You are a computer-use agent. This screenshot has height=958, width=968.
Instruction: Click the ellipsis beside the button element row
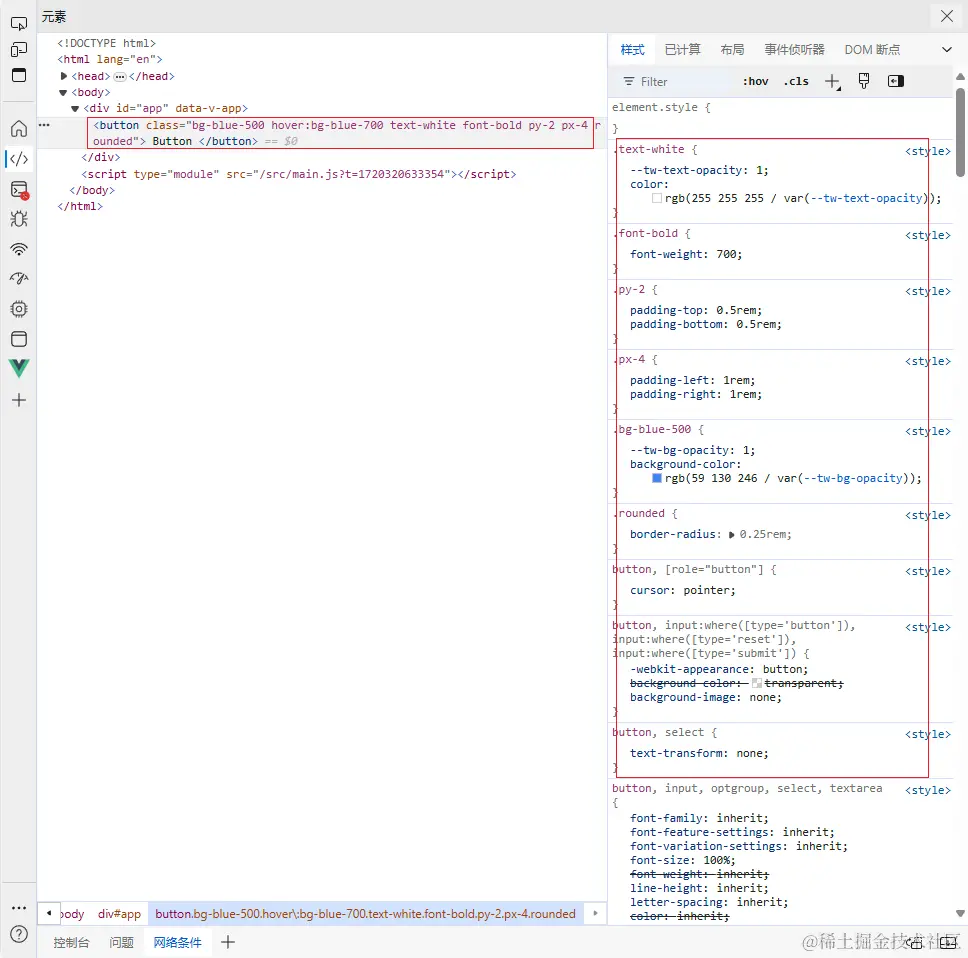pyautogui.click(x=44, y=125)
